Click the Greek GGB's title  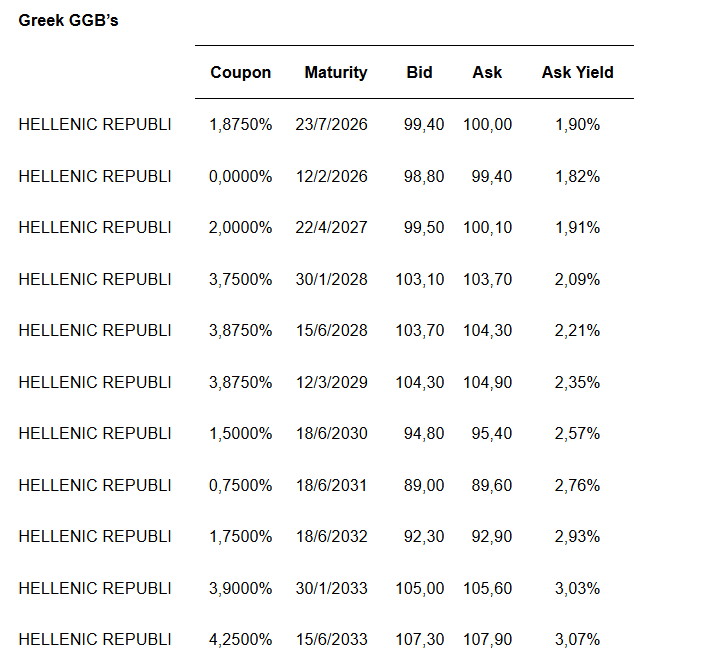[x=68, y=20]
